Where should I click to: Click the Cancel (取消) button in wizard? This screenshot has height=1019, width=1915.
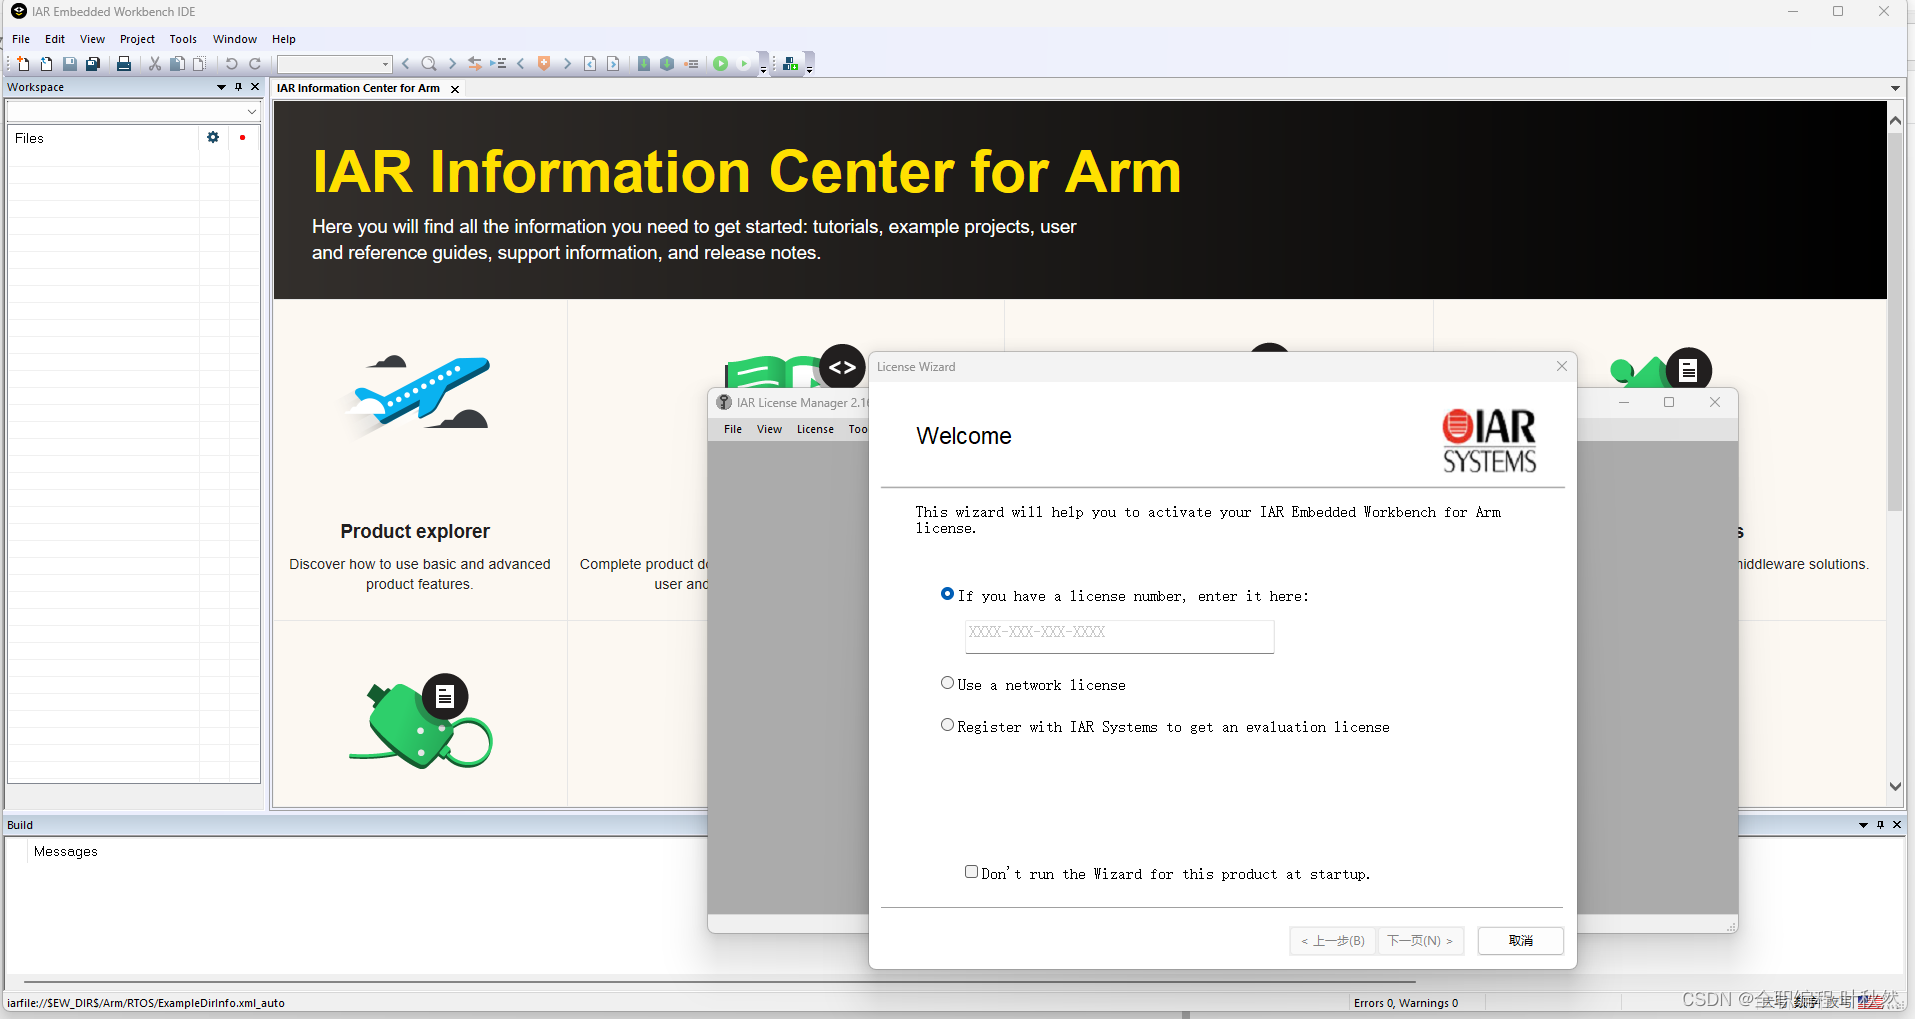point(1520,940)
